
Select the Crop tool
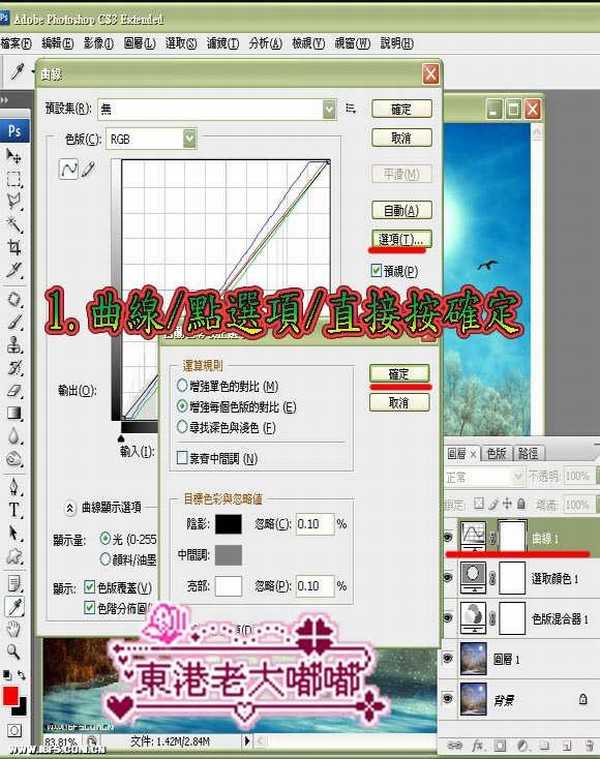14,247
